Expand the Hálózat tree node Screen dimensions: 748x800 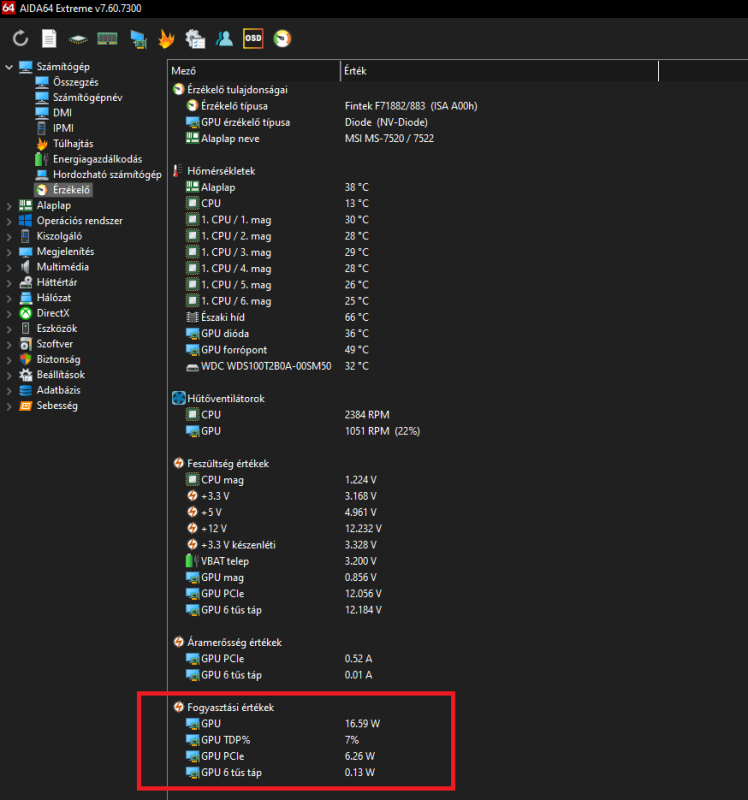coord(9,298)
